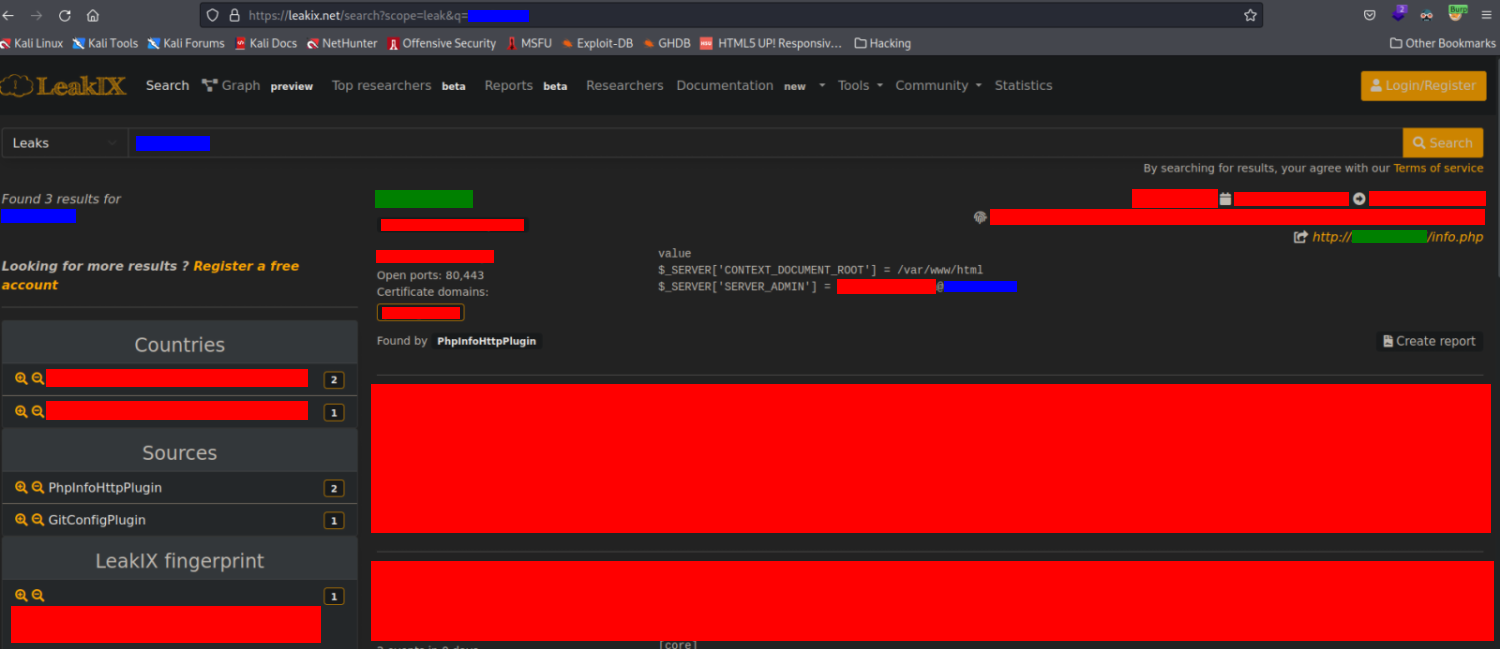Bookmark this page with the star icon
The width and height of the screenshot is (1500, 649).
(1250, 15)
